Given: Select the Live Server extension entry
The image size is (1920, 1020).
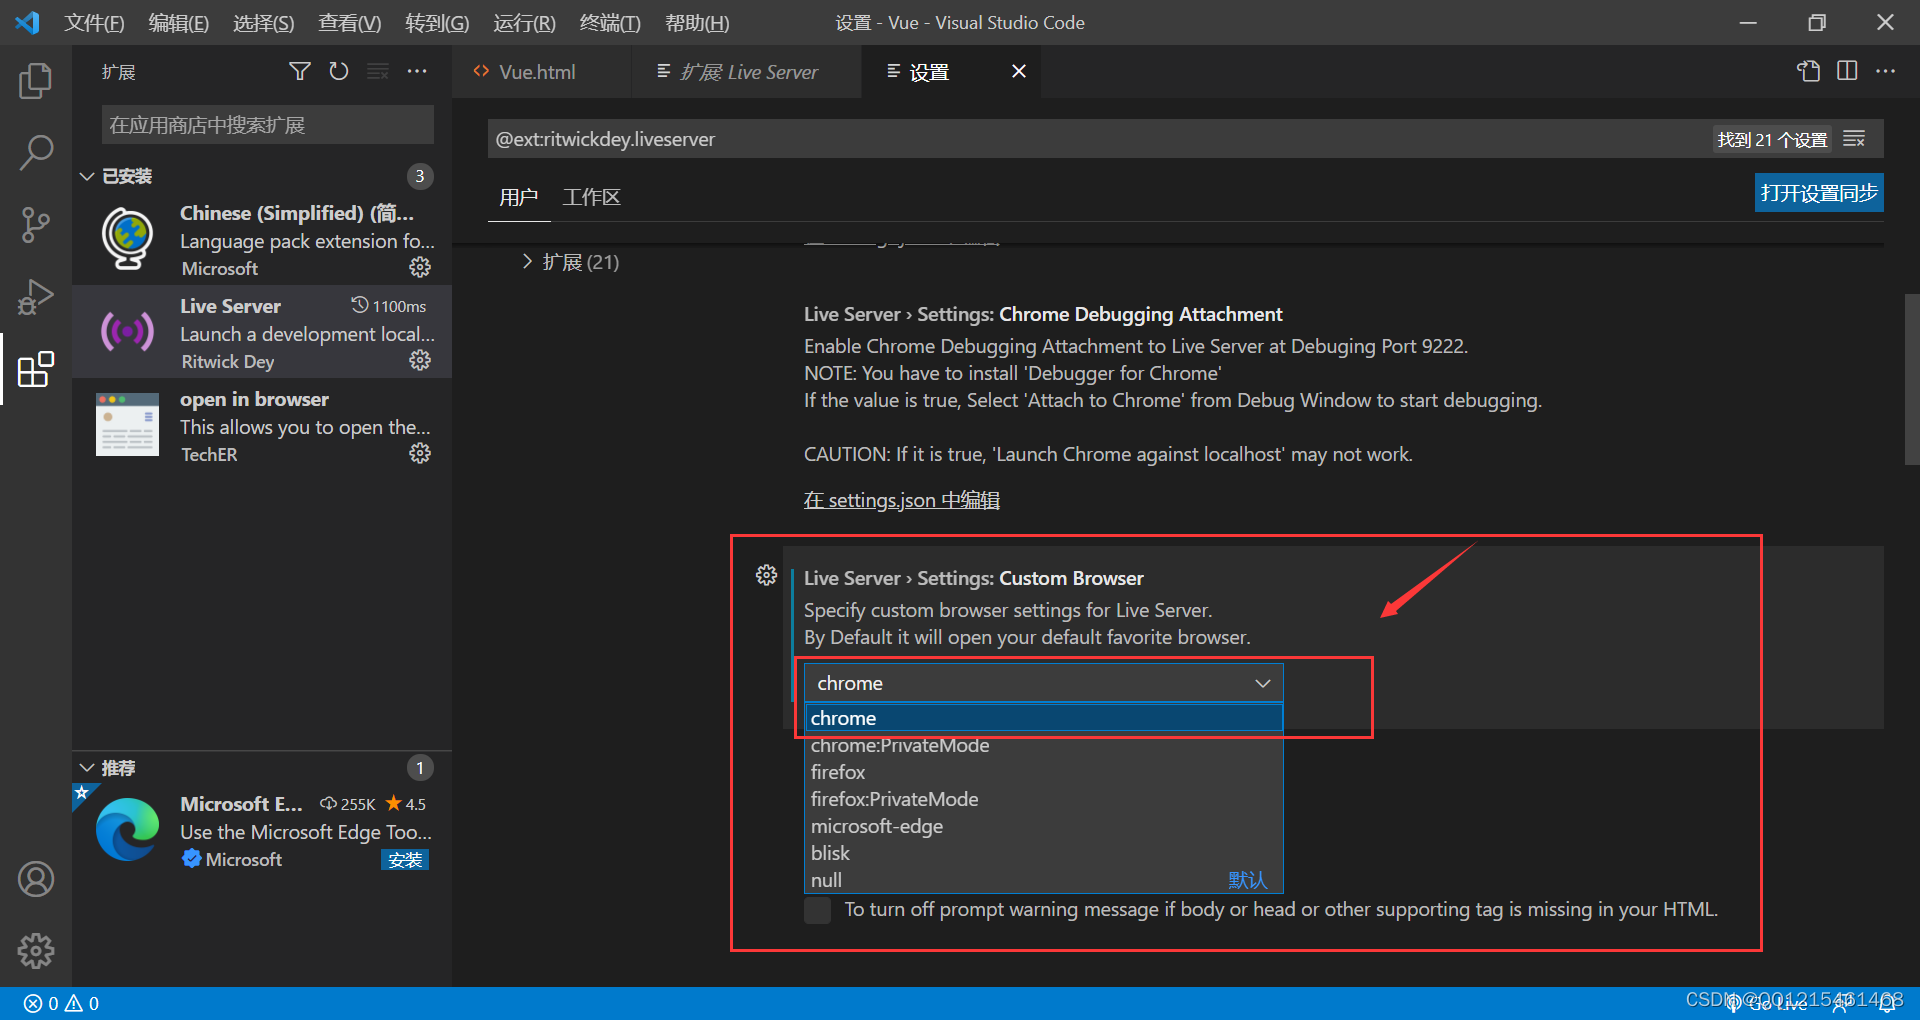Looking at the screenshot, I should pyautogui.click(x=262, y=332).
